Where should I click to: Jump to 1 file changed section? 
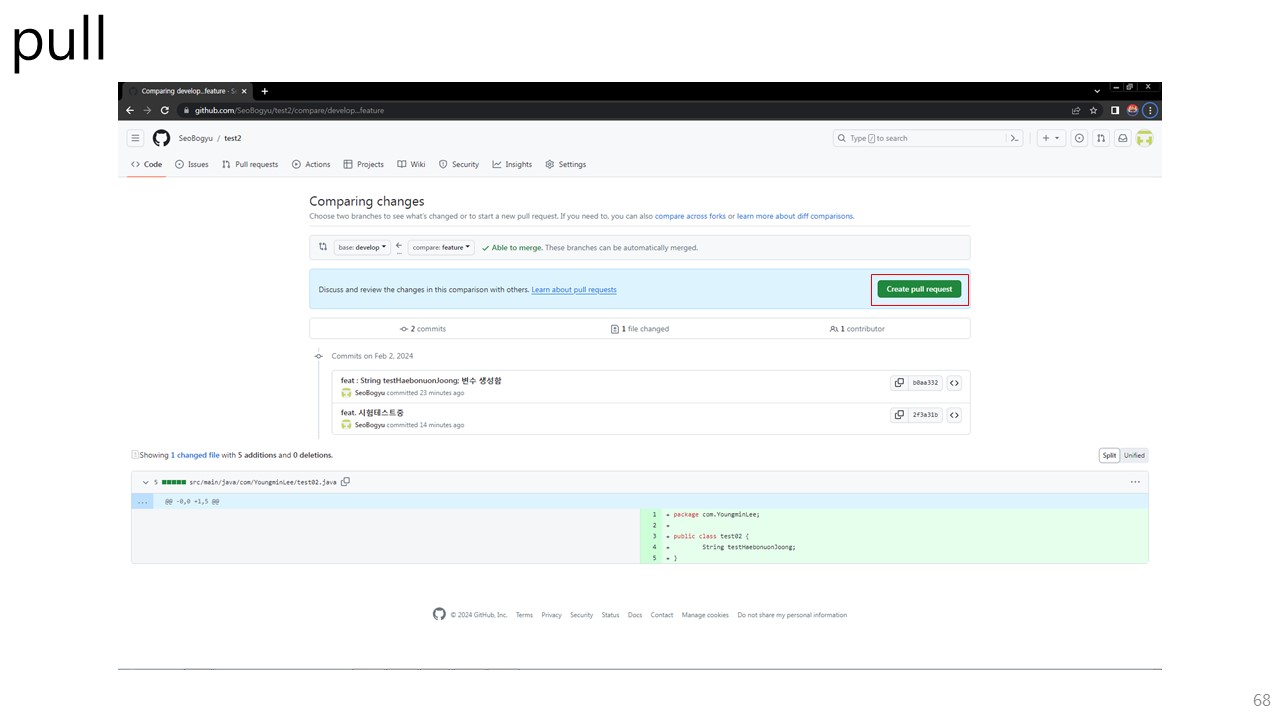pyautogui.click(x=640, y=329)
